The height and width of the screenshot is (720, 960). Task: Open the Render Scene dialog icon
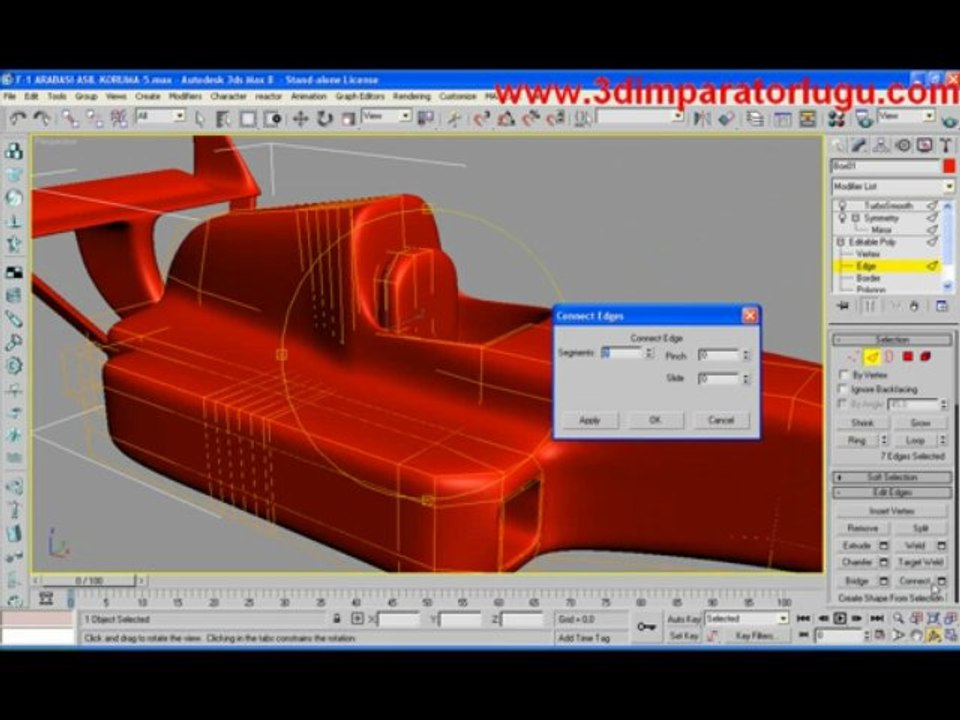[x=864, y=118]
